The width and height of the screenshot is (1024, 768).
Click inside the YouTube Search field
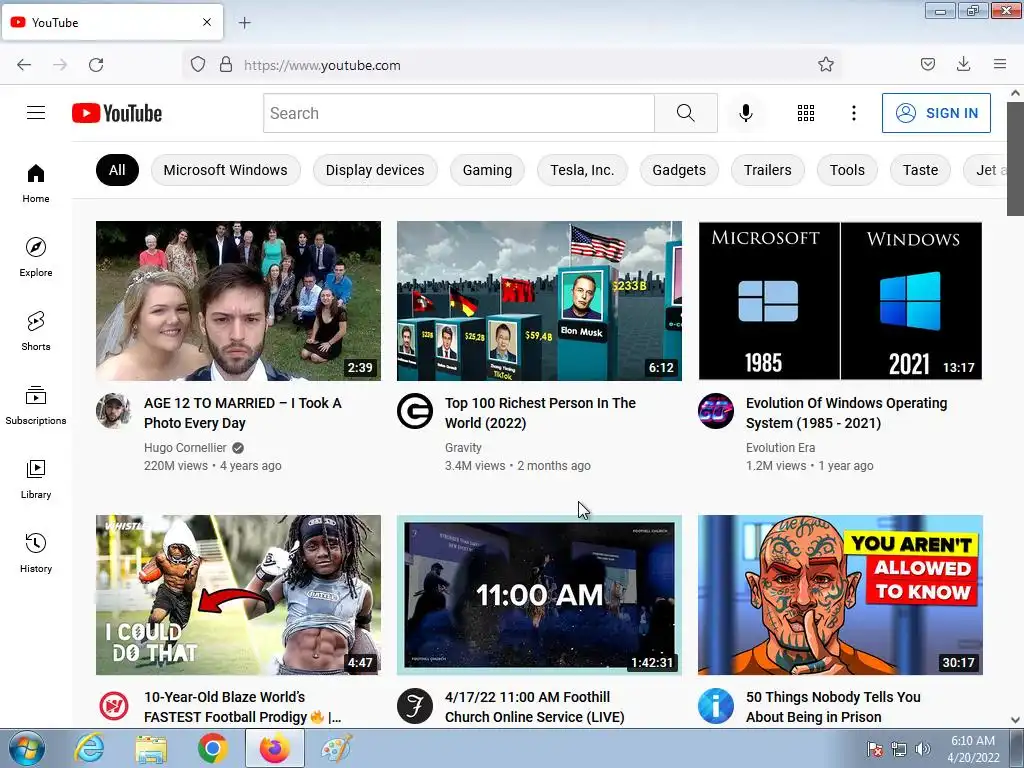pyautogui.click(x=459, y=113)
